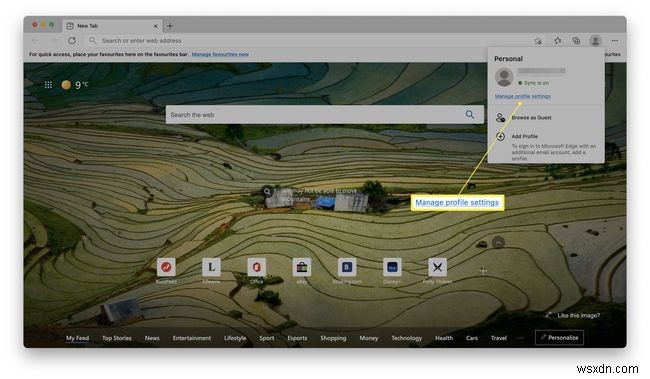
Task: Open the L quick link tile
Action: pyautogui.click(x=211, y=267)
